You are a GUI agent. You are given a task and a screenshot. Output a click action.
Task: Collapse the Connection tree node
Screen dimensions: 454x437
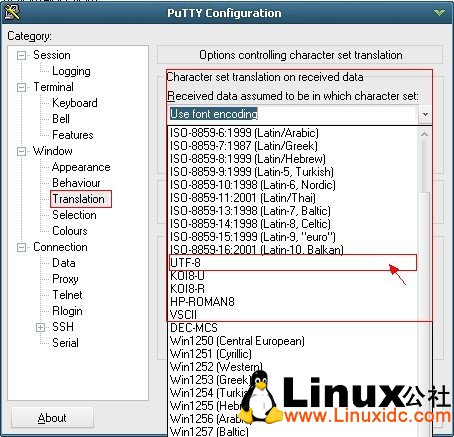pos(21,247)
